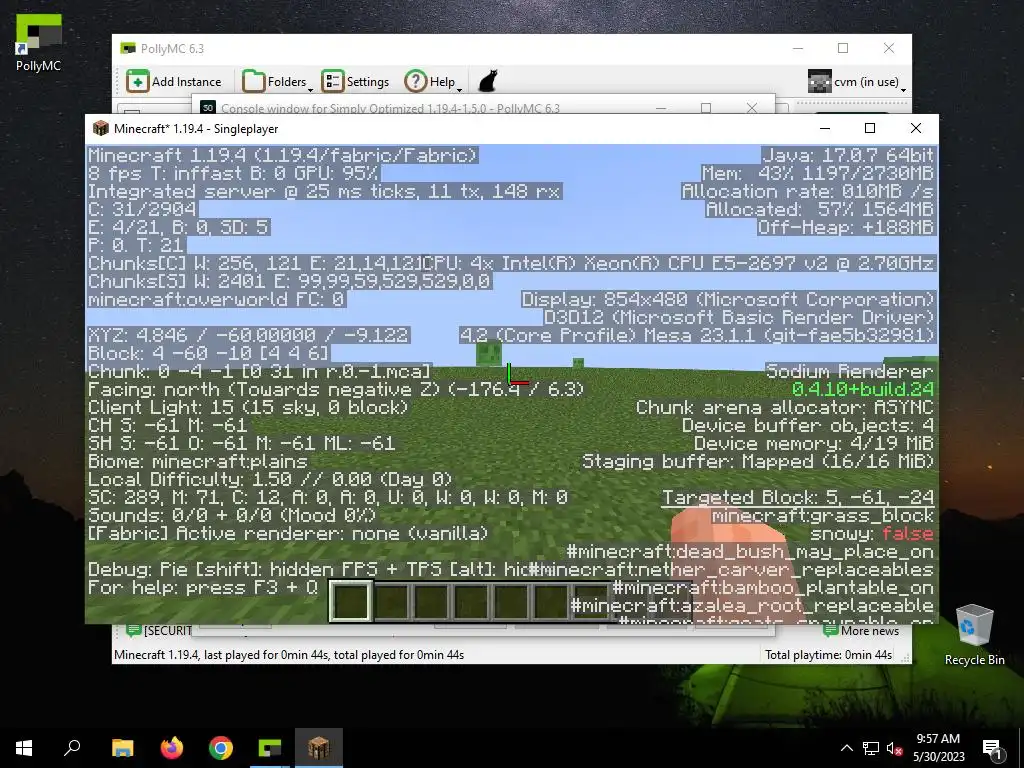The image size is (1024, 768).
Task: Open PollyMC Settings
Action: click(x=355, y=82)
